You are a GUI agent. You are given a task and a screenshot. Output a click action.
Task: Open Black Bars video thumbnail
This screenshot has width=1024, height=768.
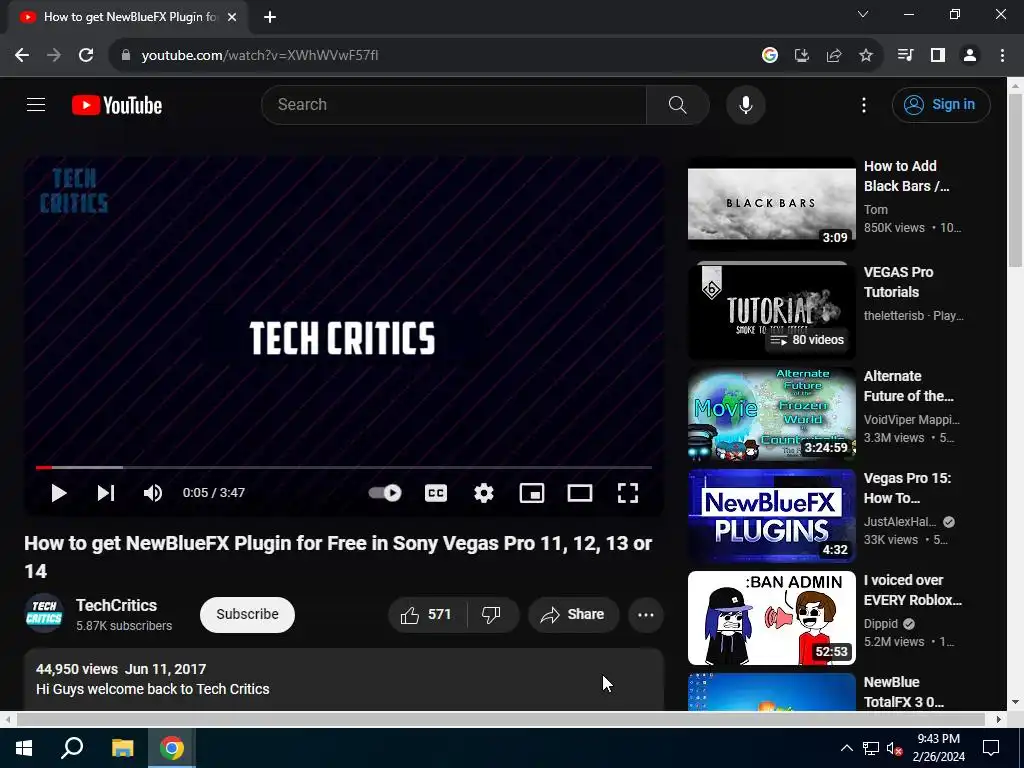(x=771, y=204)
